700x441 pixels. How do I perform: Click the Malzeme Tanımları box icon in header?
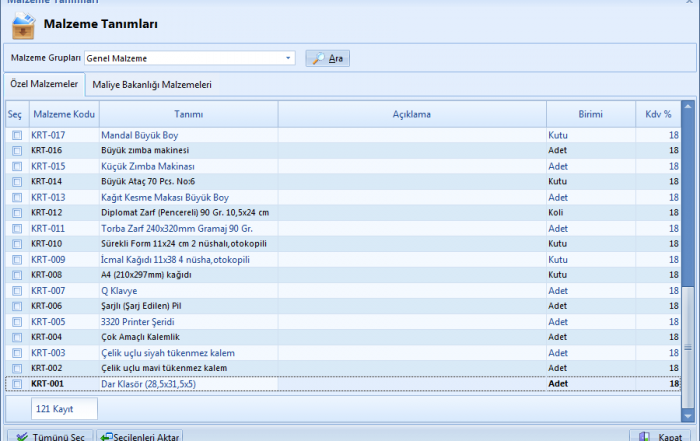point(24,25)
